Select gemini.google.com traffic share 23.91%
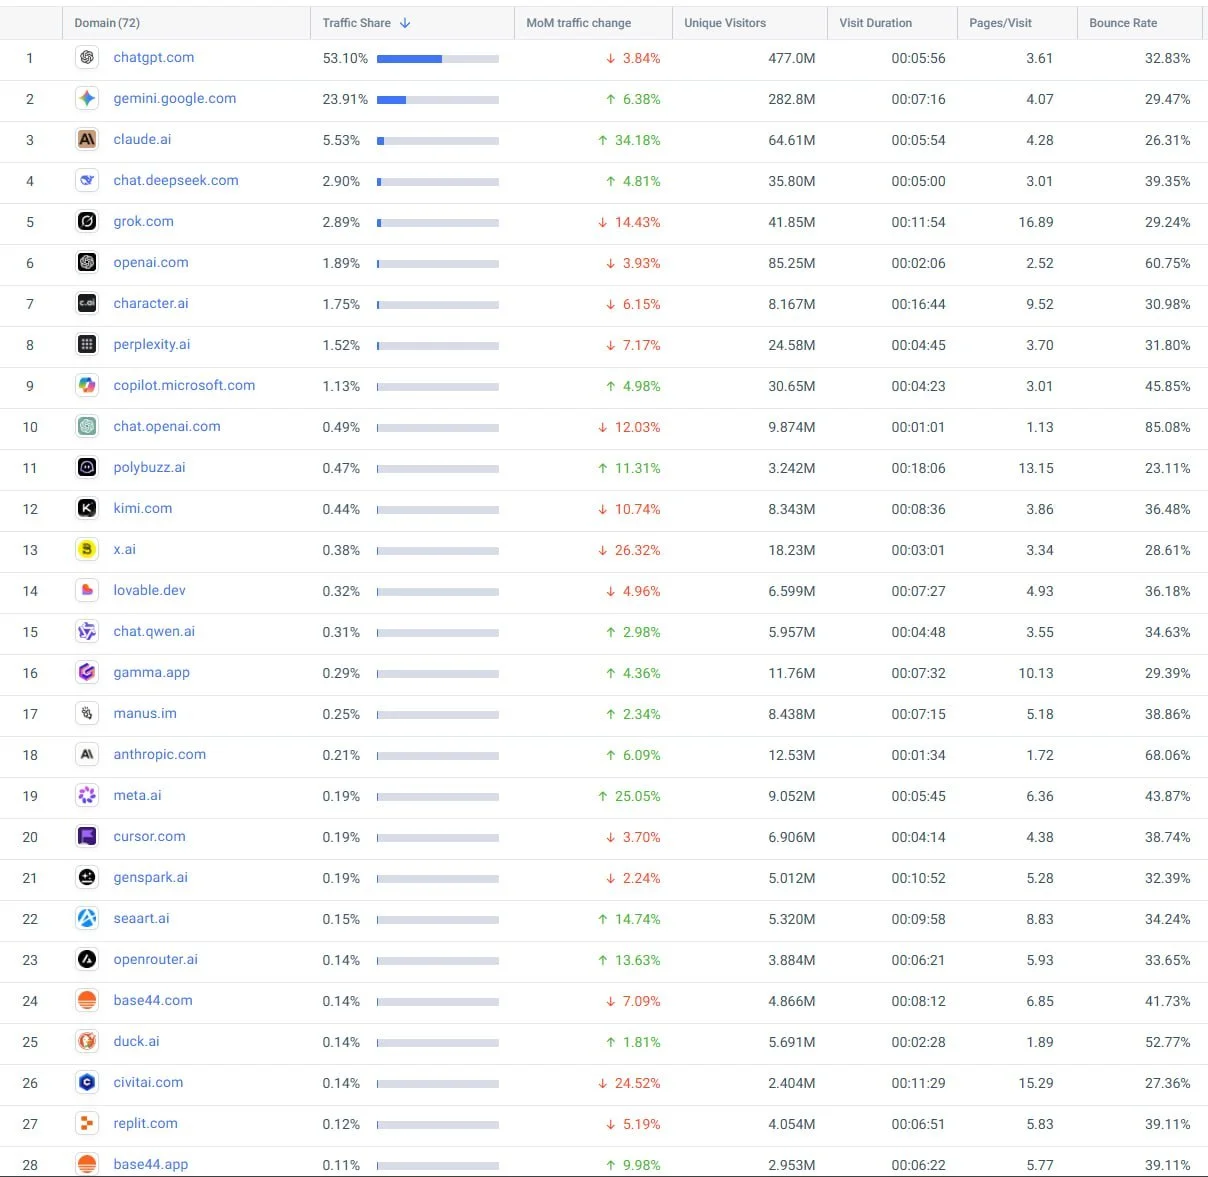Screen dimensions: 1208x1177 point(345,100)
